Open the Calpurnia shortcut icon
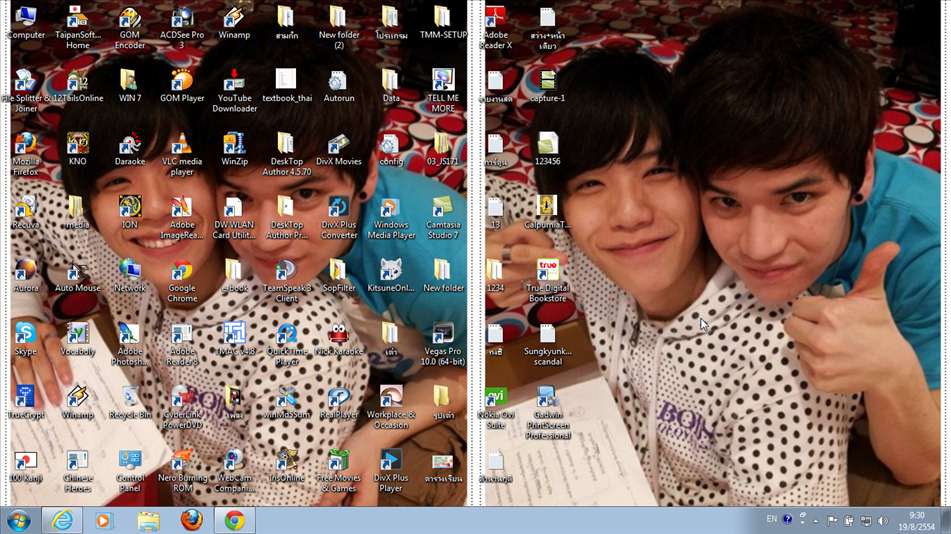951x534 pixels. tap(547, 212)
